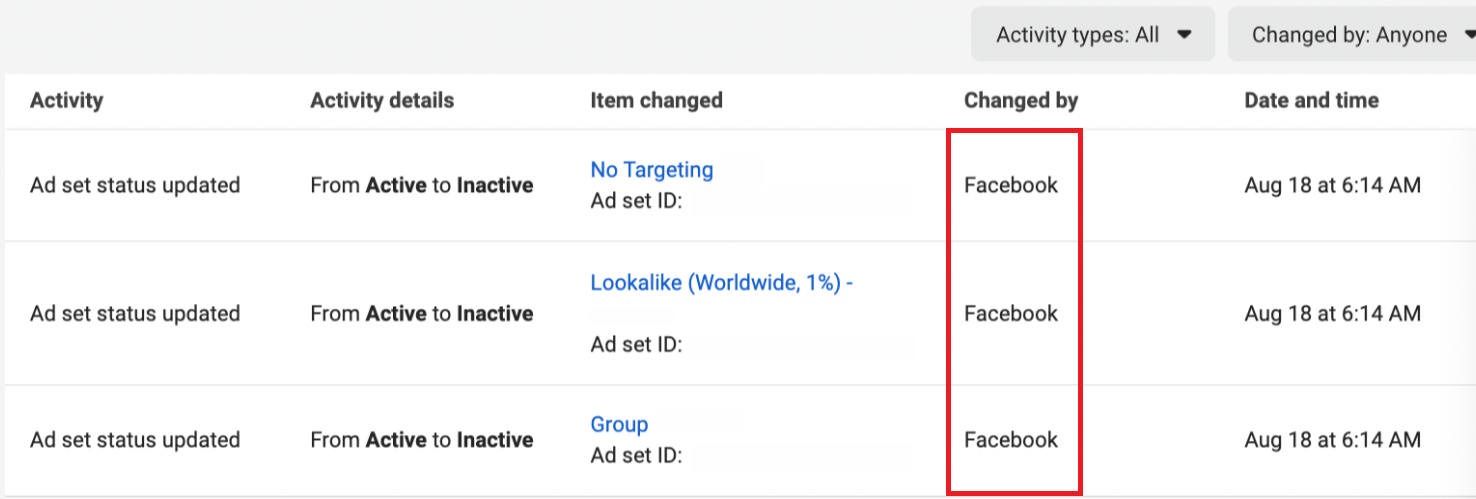This screenshot has height=499, width=1476.
Task: Open the Lookalike (Worldwide, 1%) ad set link
Action: pyautogui.click(x=722, y=282)
